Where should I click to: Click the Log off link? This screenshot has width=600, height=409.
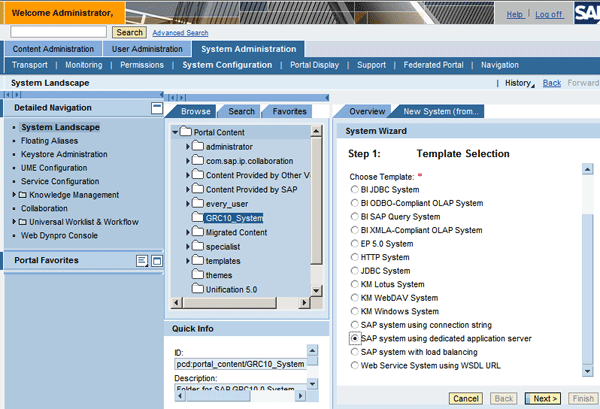(549, 15)
